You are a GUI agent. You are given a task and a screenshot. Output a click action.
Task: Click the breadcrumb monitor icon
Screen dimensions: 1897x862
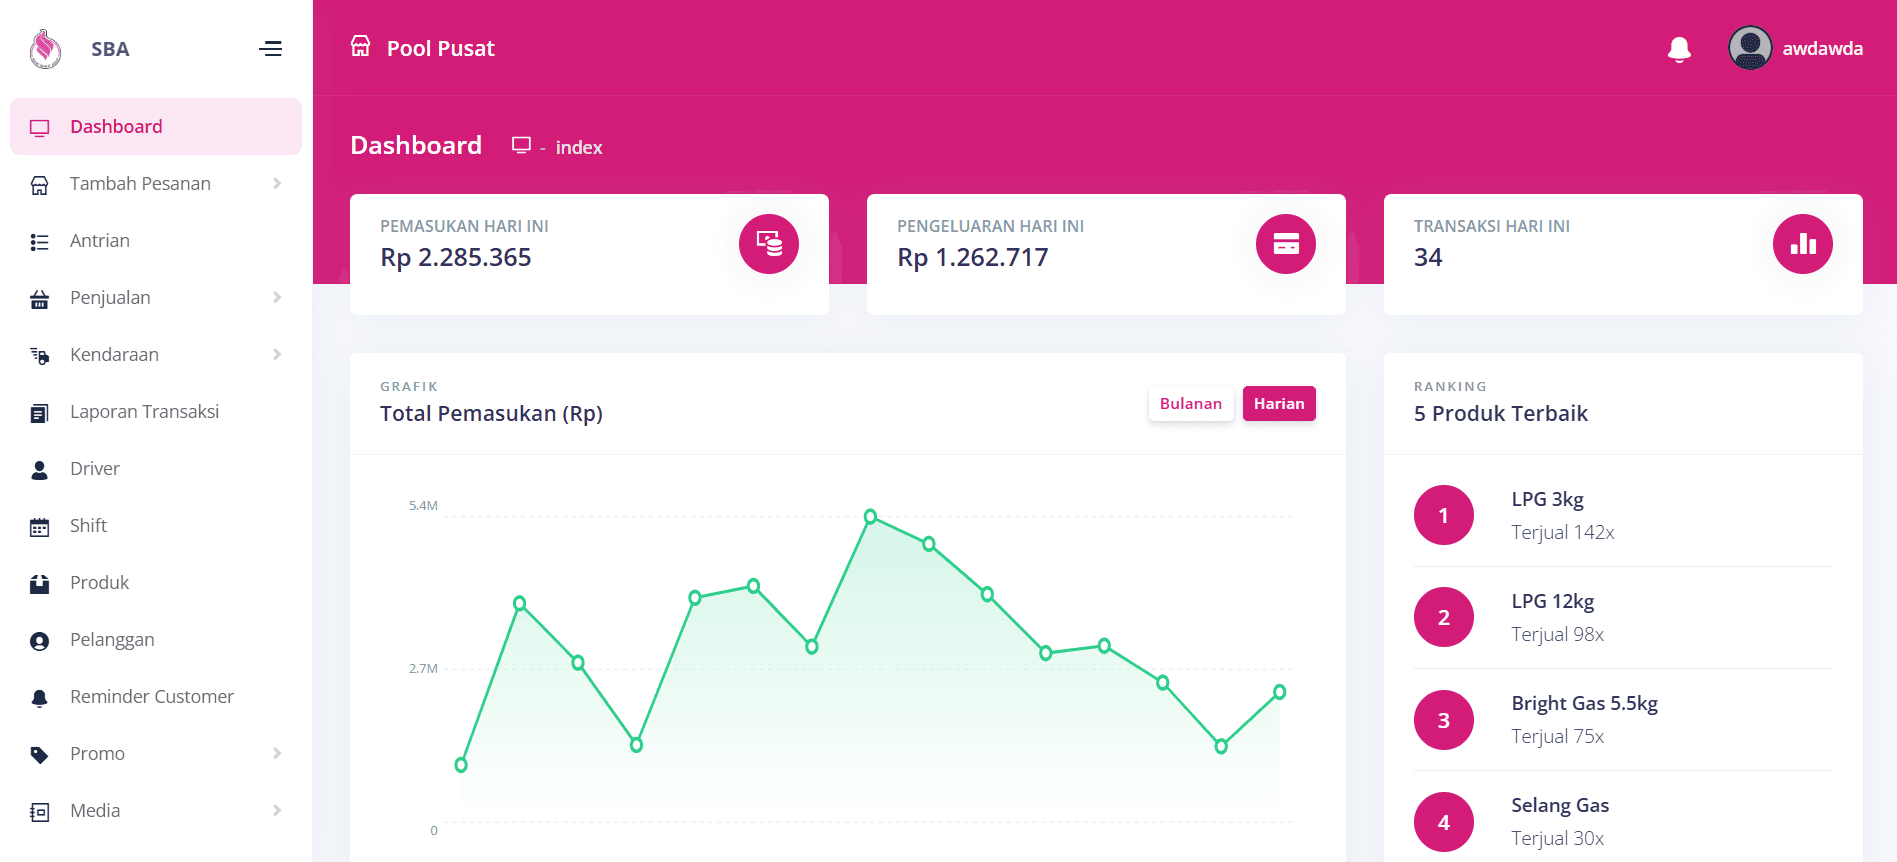(521, 145)
